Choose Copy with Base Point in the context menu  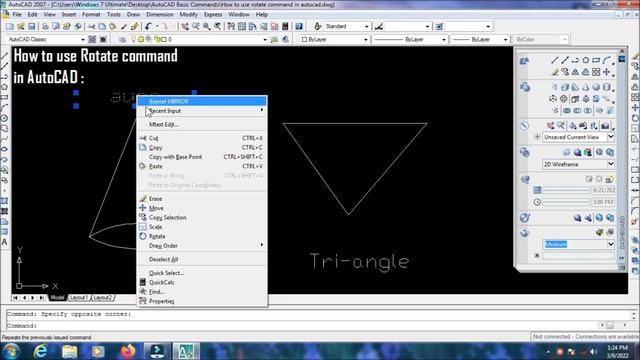pos(202,157)
